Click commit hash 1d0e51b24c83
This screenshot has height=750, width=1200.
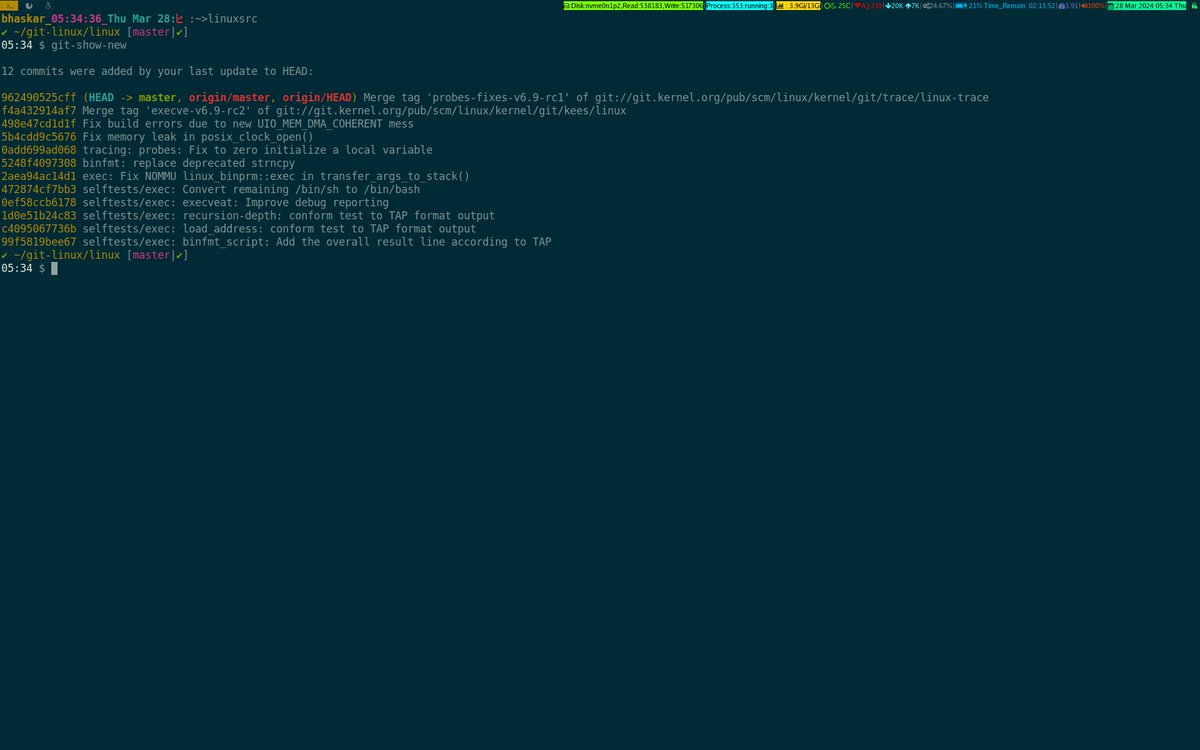point(39,216)
